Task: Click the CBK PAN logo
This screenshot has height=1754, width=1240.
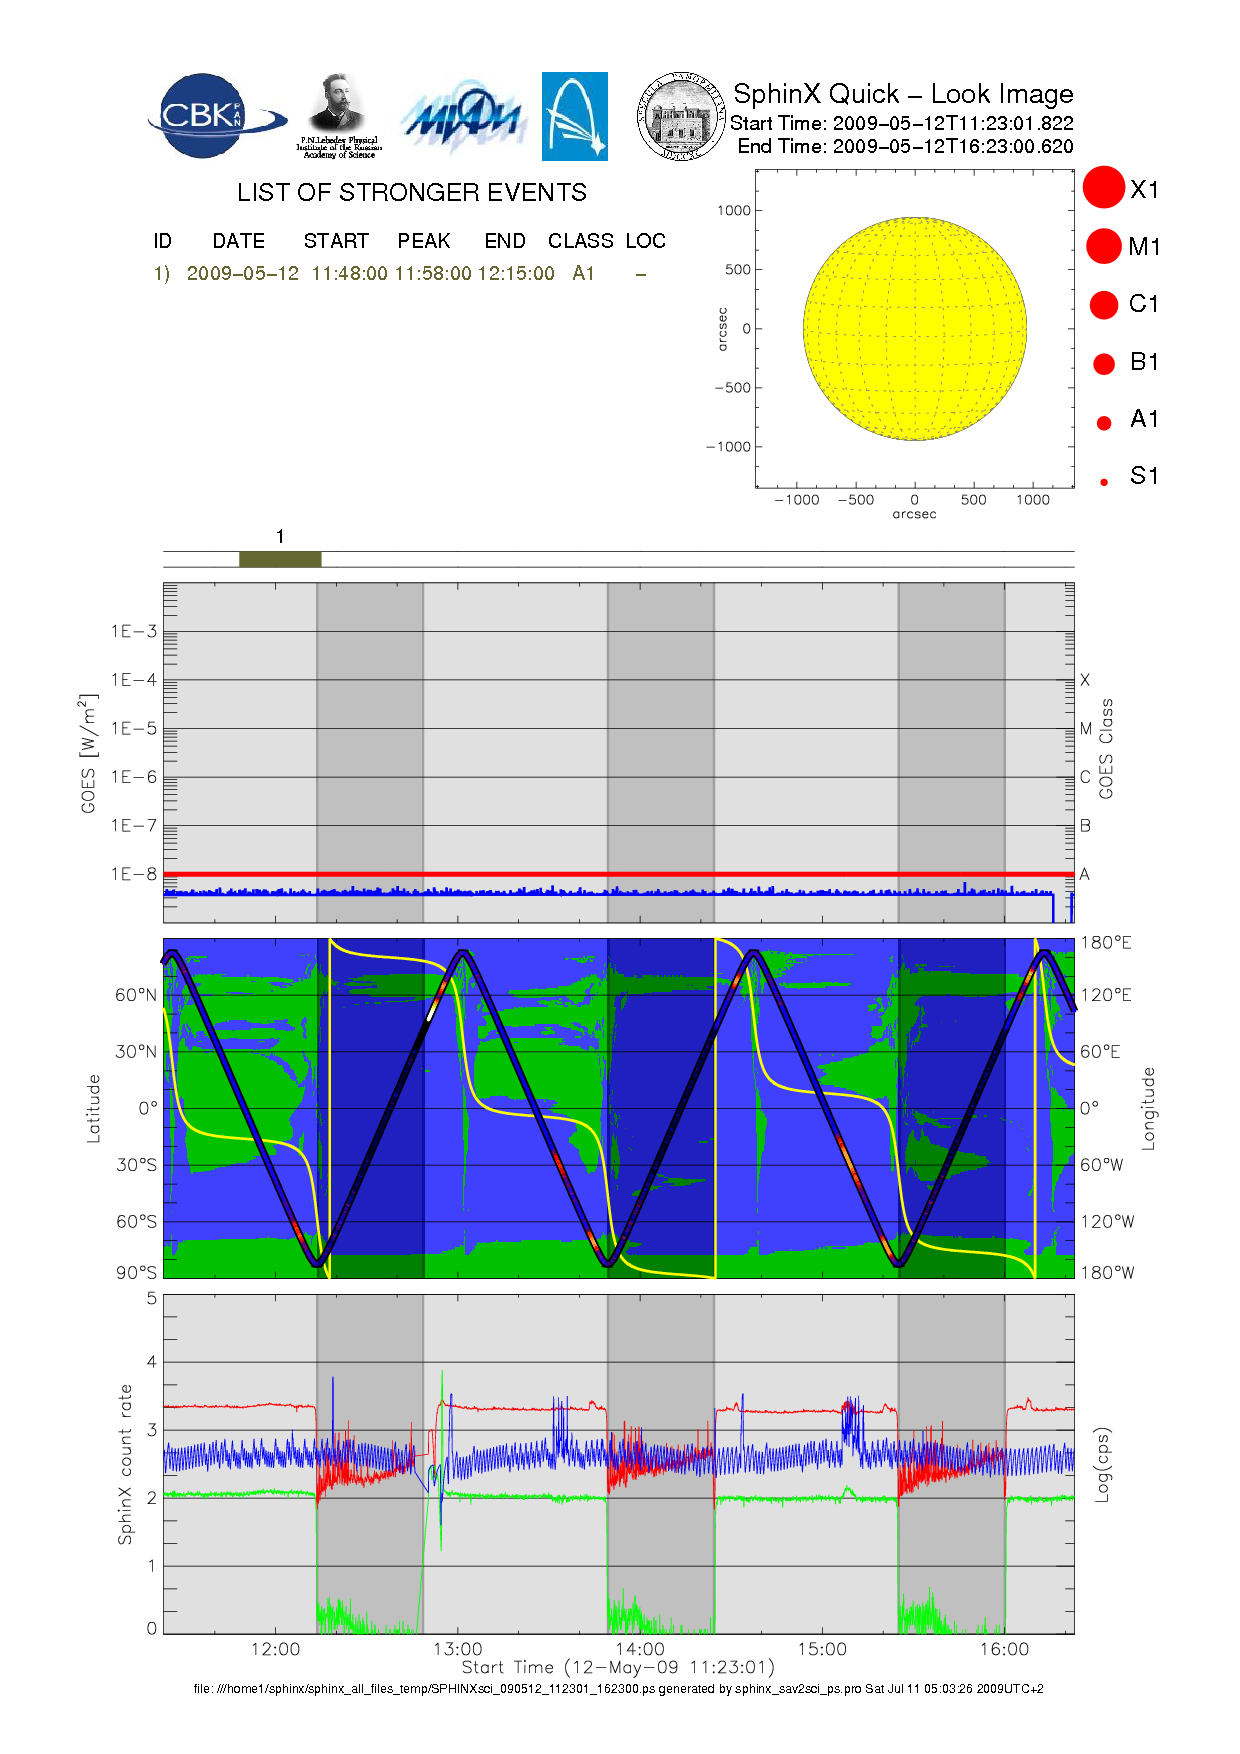Action: [215, 116]
